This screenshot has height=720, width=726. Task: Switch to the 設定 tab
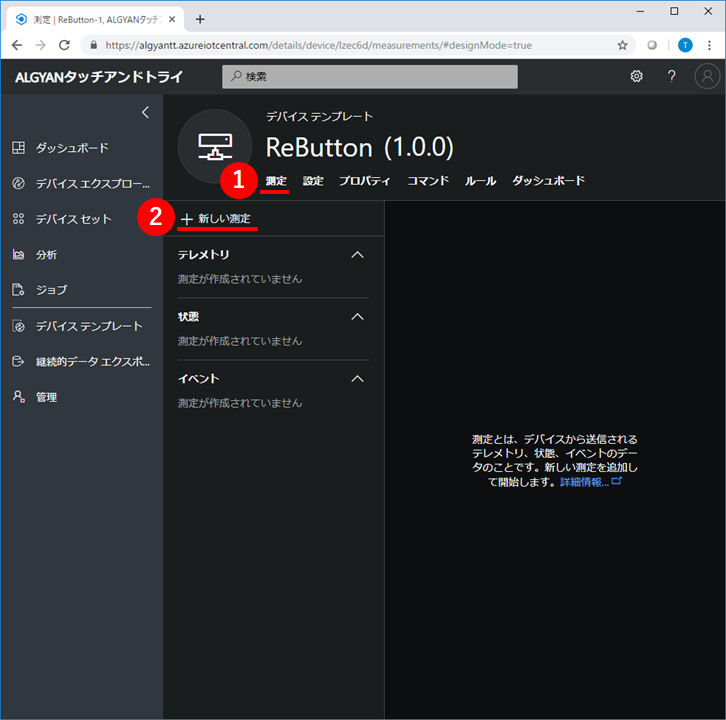pyautogui.click(x=313, y=181)
